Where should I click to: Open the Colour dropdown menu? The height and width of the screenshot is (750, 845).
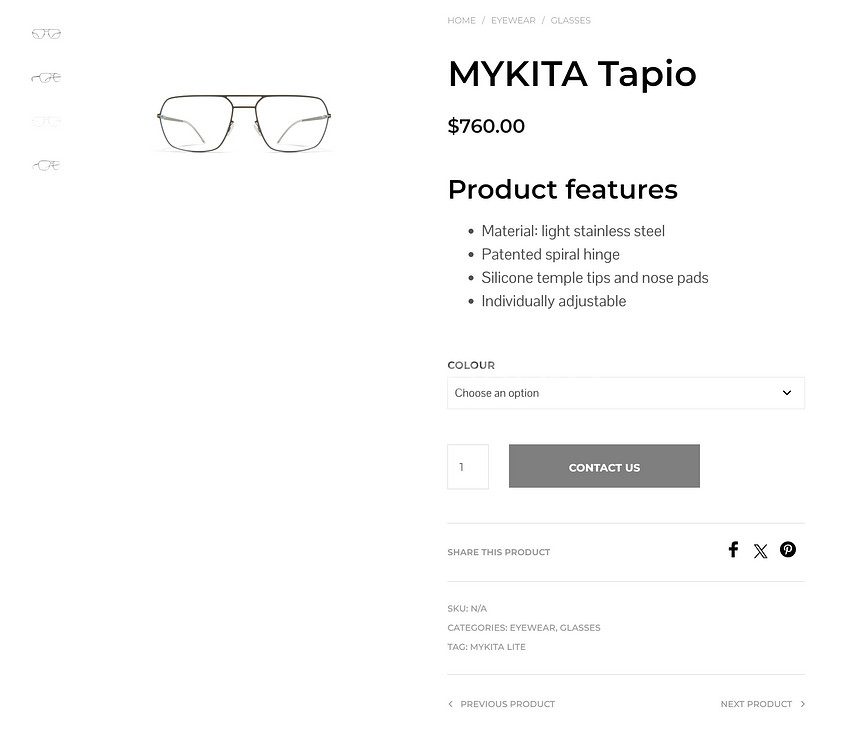point(625,393)
